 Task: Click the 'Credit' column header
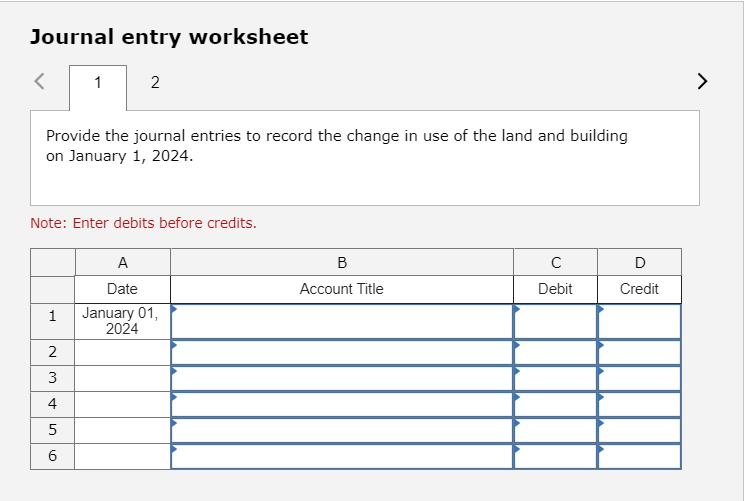tap(639, 289)
